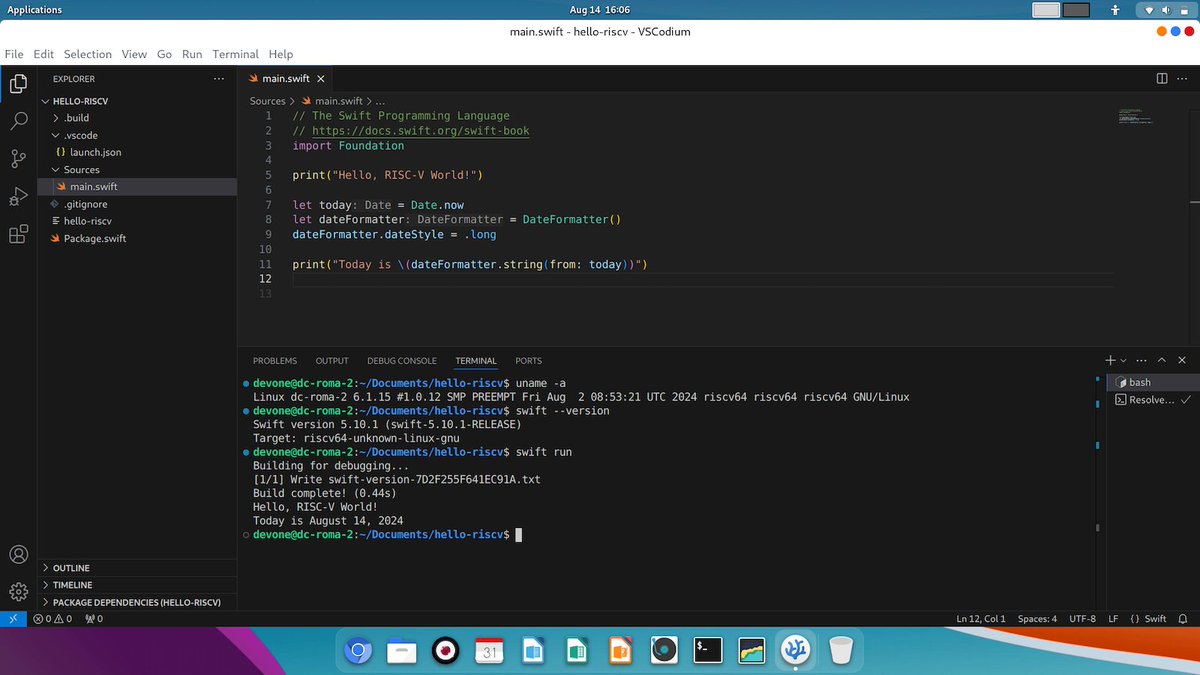Viewport: 1200px width, 675px height.
Task: Click the split editor right icon
Action: point(1161,79)
